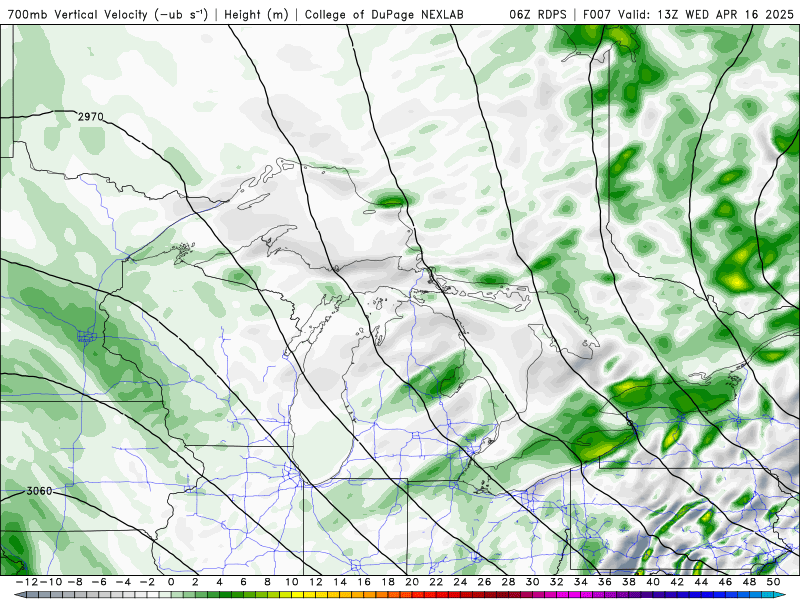Click the 12 value on the color scale
The image size is (800, 600).
(316, 582)
